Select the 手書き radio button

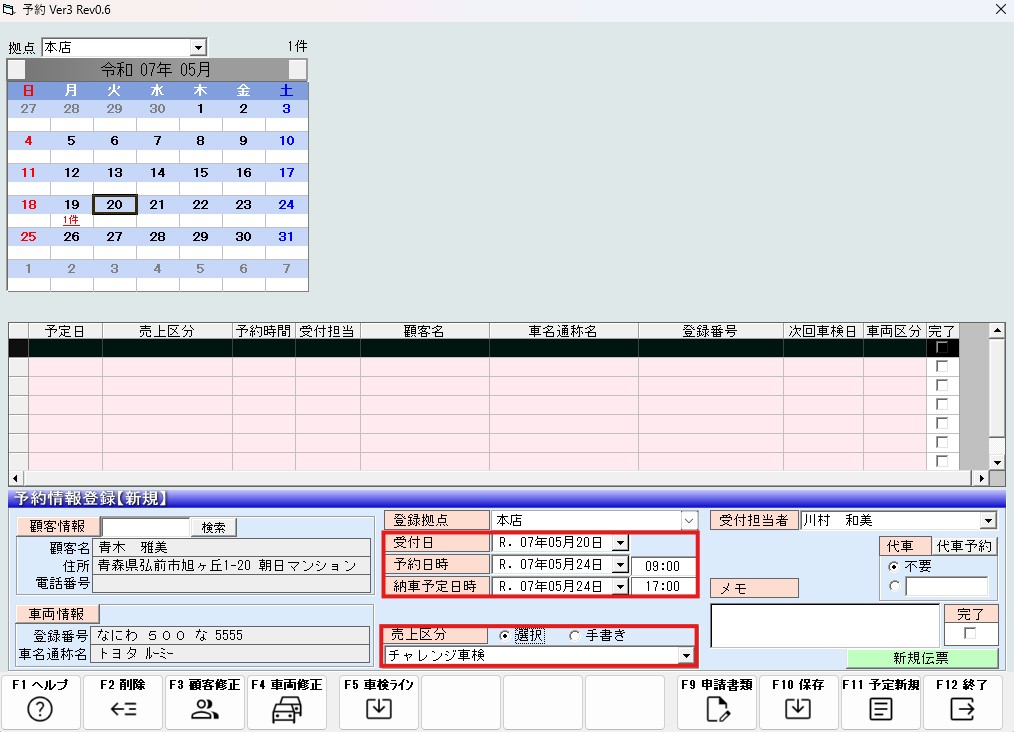click(x=574, y=636)
